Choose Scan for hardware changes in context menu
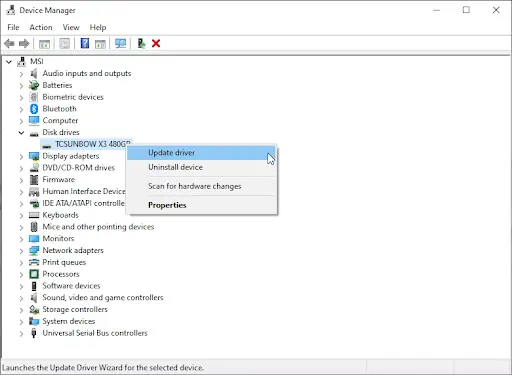 (201, 186)
